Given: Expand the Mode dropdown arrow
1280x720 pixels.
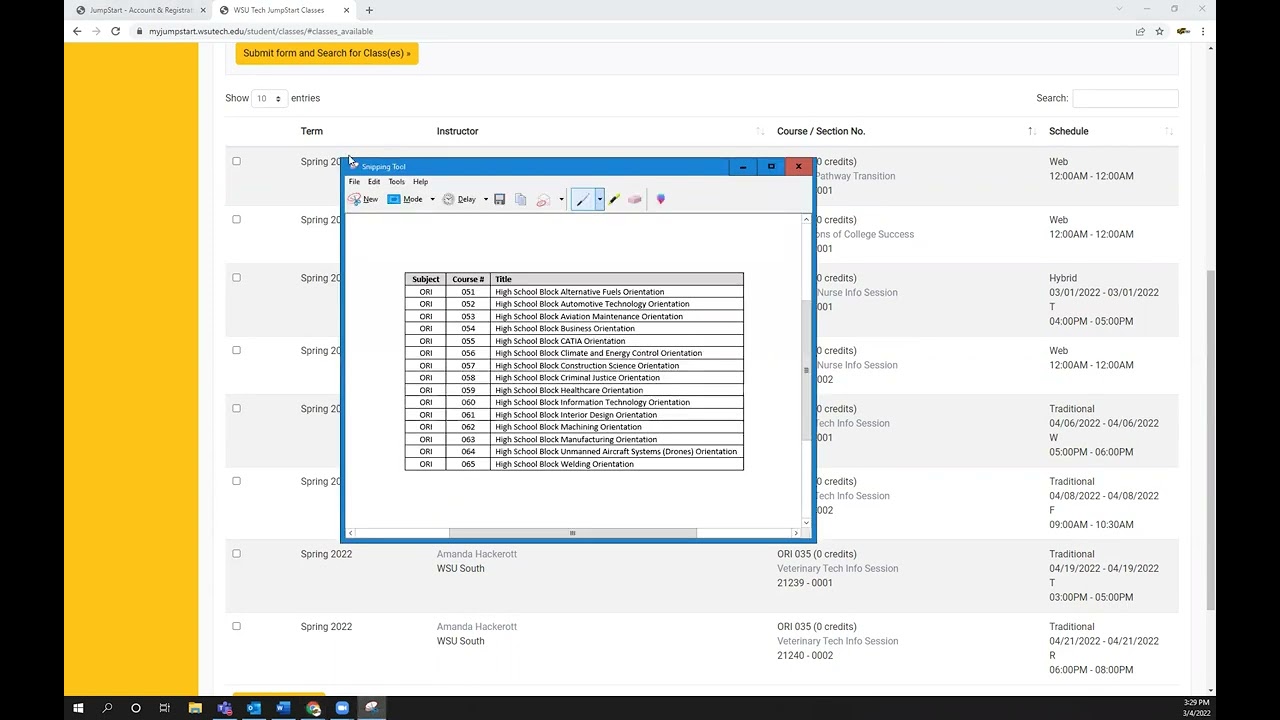Looking at the screenshot, I should (432, 199).
